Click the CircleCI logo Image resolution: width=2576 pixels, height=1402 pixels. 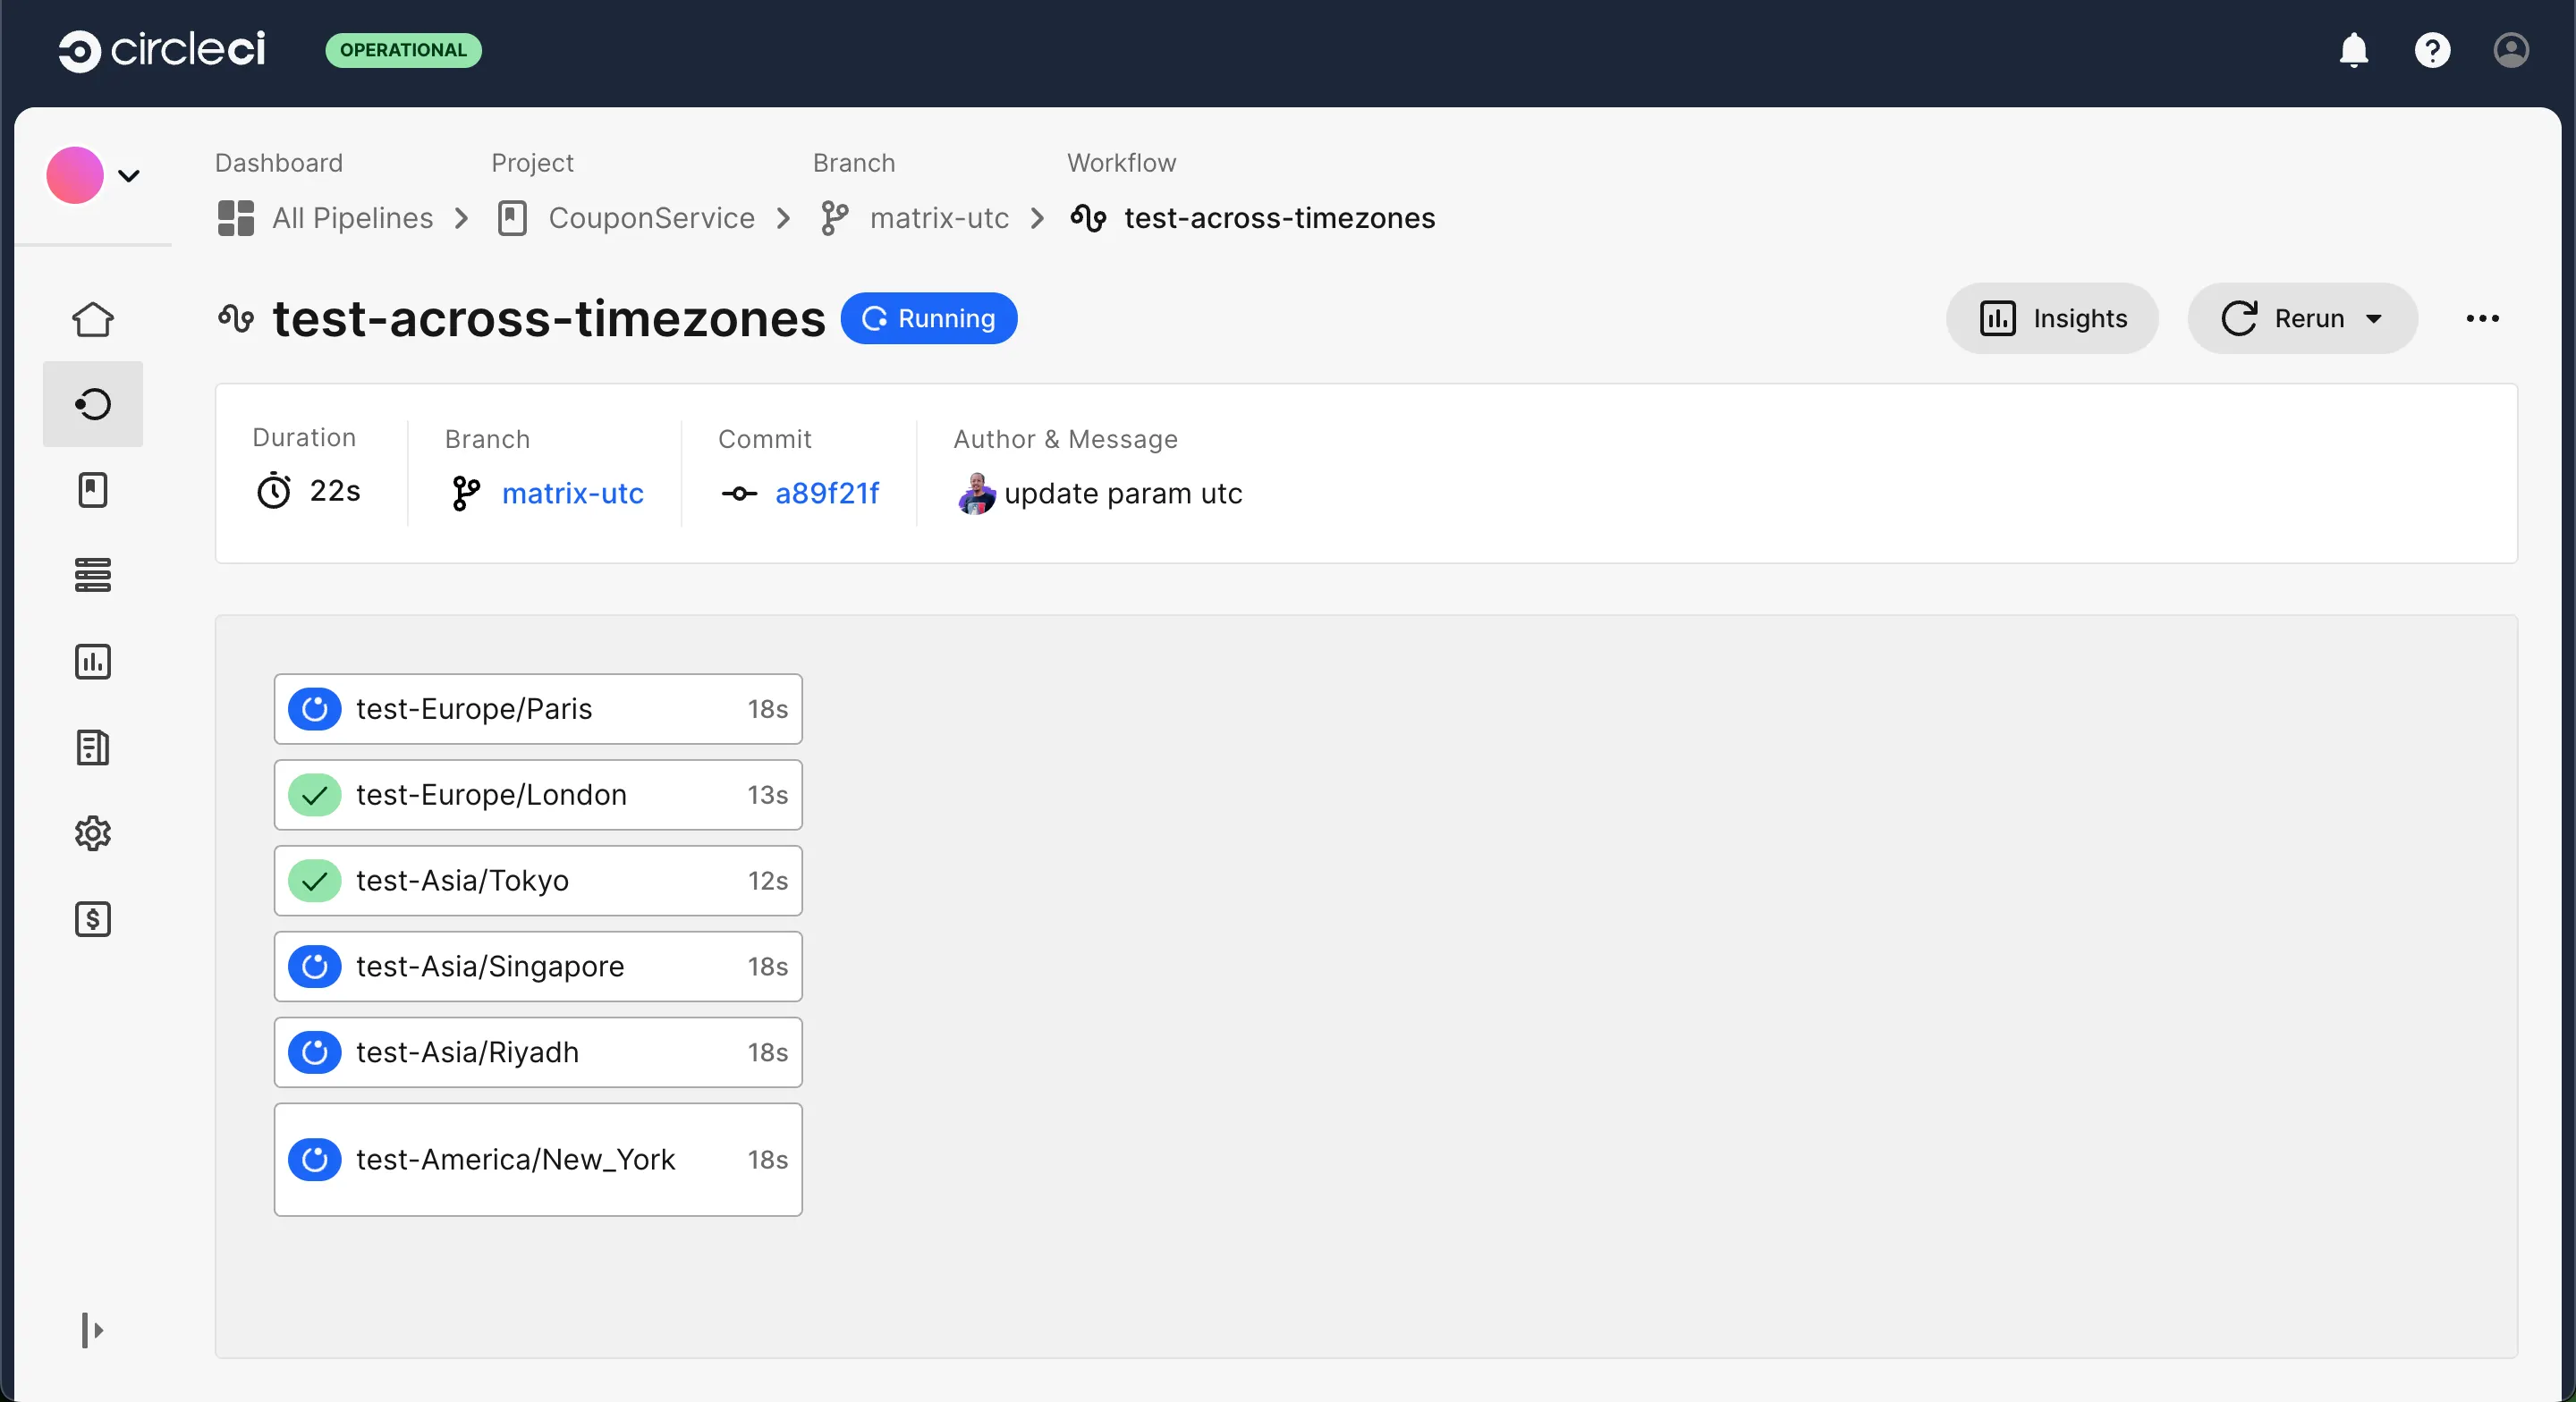[x=162, y=50]
